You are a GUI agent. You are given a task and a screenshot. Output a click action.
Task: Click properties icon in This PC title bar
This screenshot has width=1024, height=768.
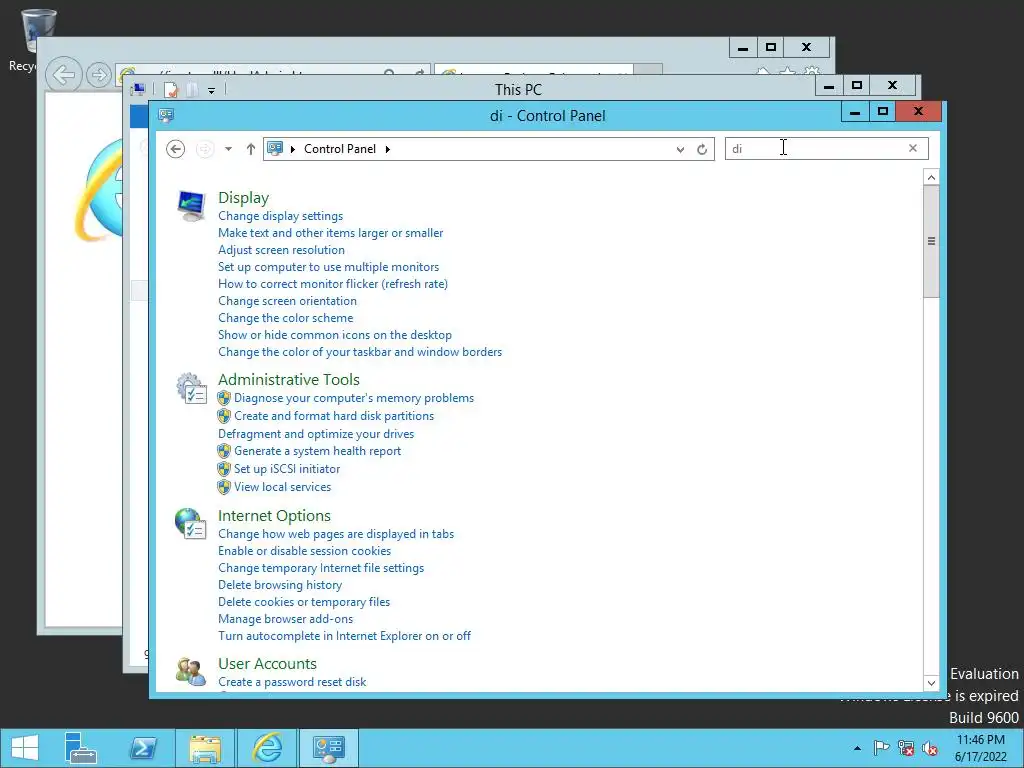(x=170, y=89)
